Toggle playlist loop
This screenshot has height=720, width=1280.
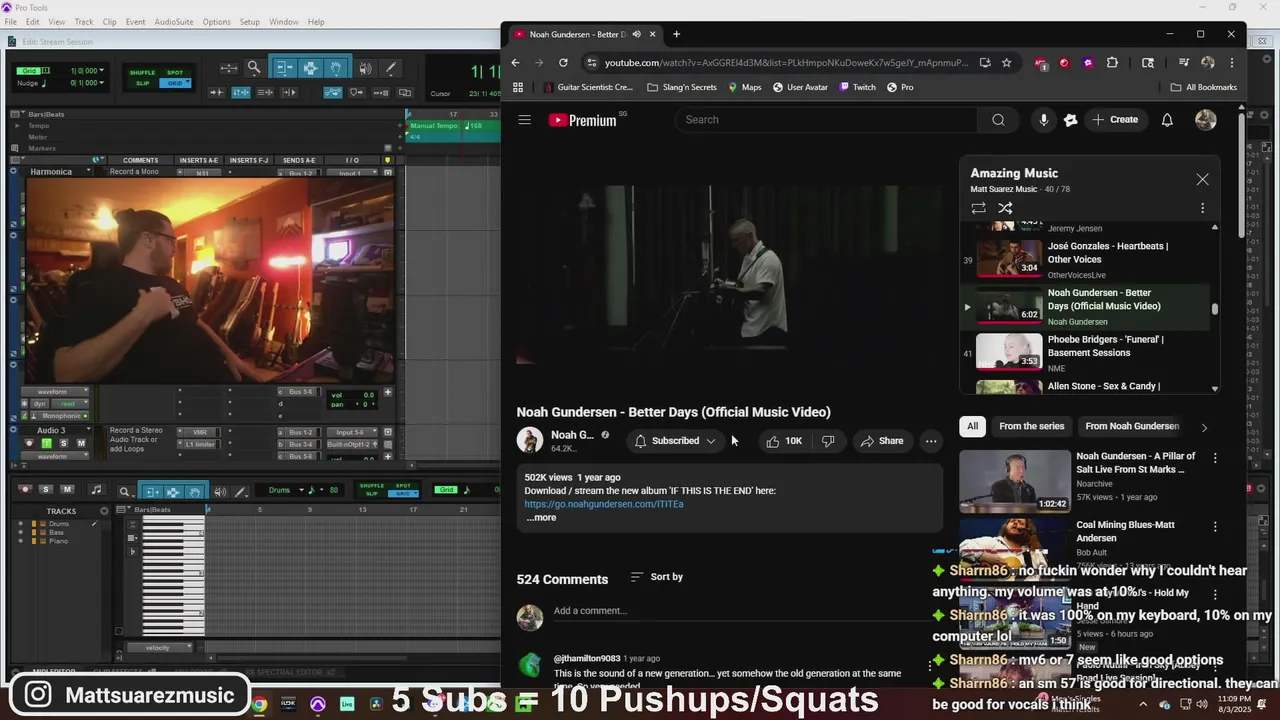[x=978, y=208]
